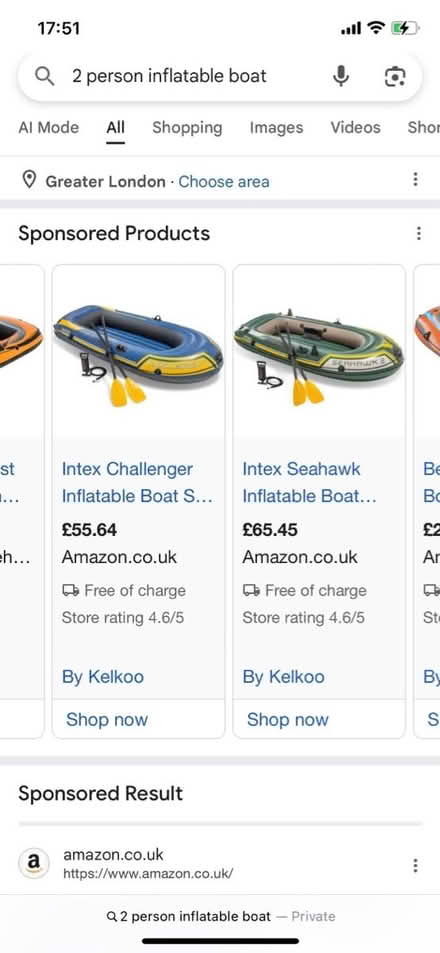
Task: Tap the By Kelkoo link on the Seahawk card
Action: (283, 676)
